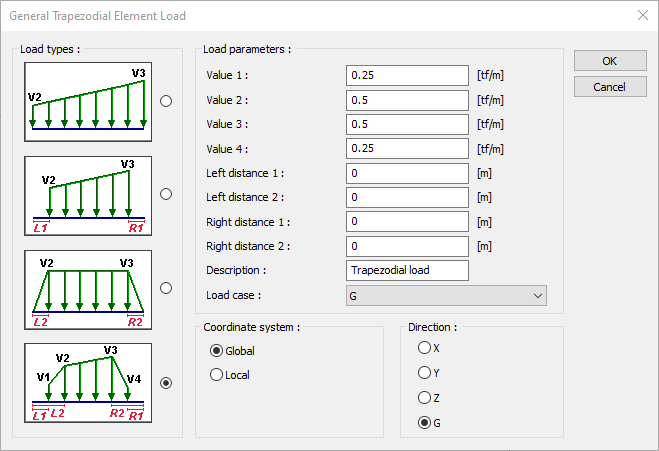Click the load diagram with L1 and R1 offsets
659x451 pixels.
click(87, 194)
